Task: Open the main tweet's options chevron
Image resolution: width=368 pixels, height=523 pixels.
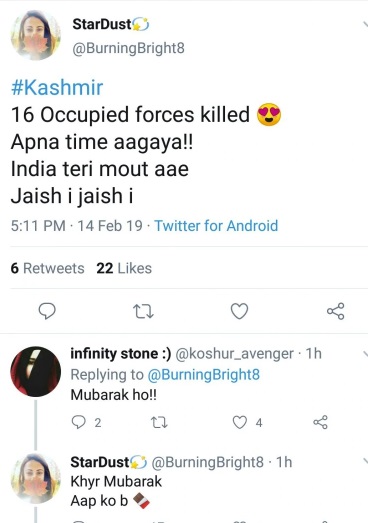Action: (365, 24)
